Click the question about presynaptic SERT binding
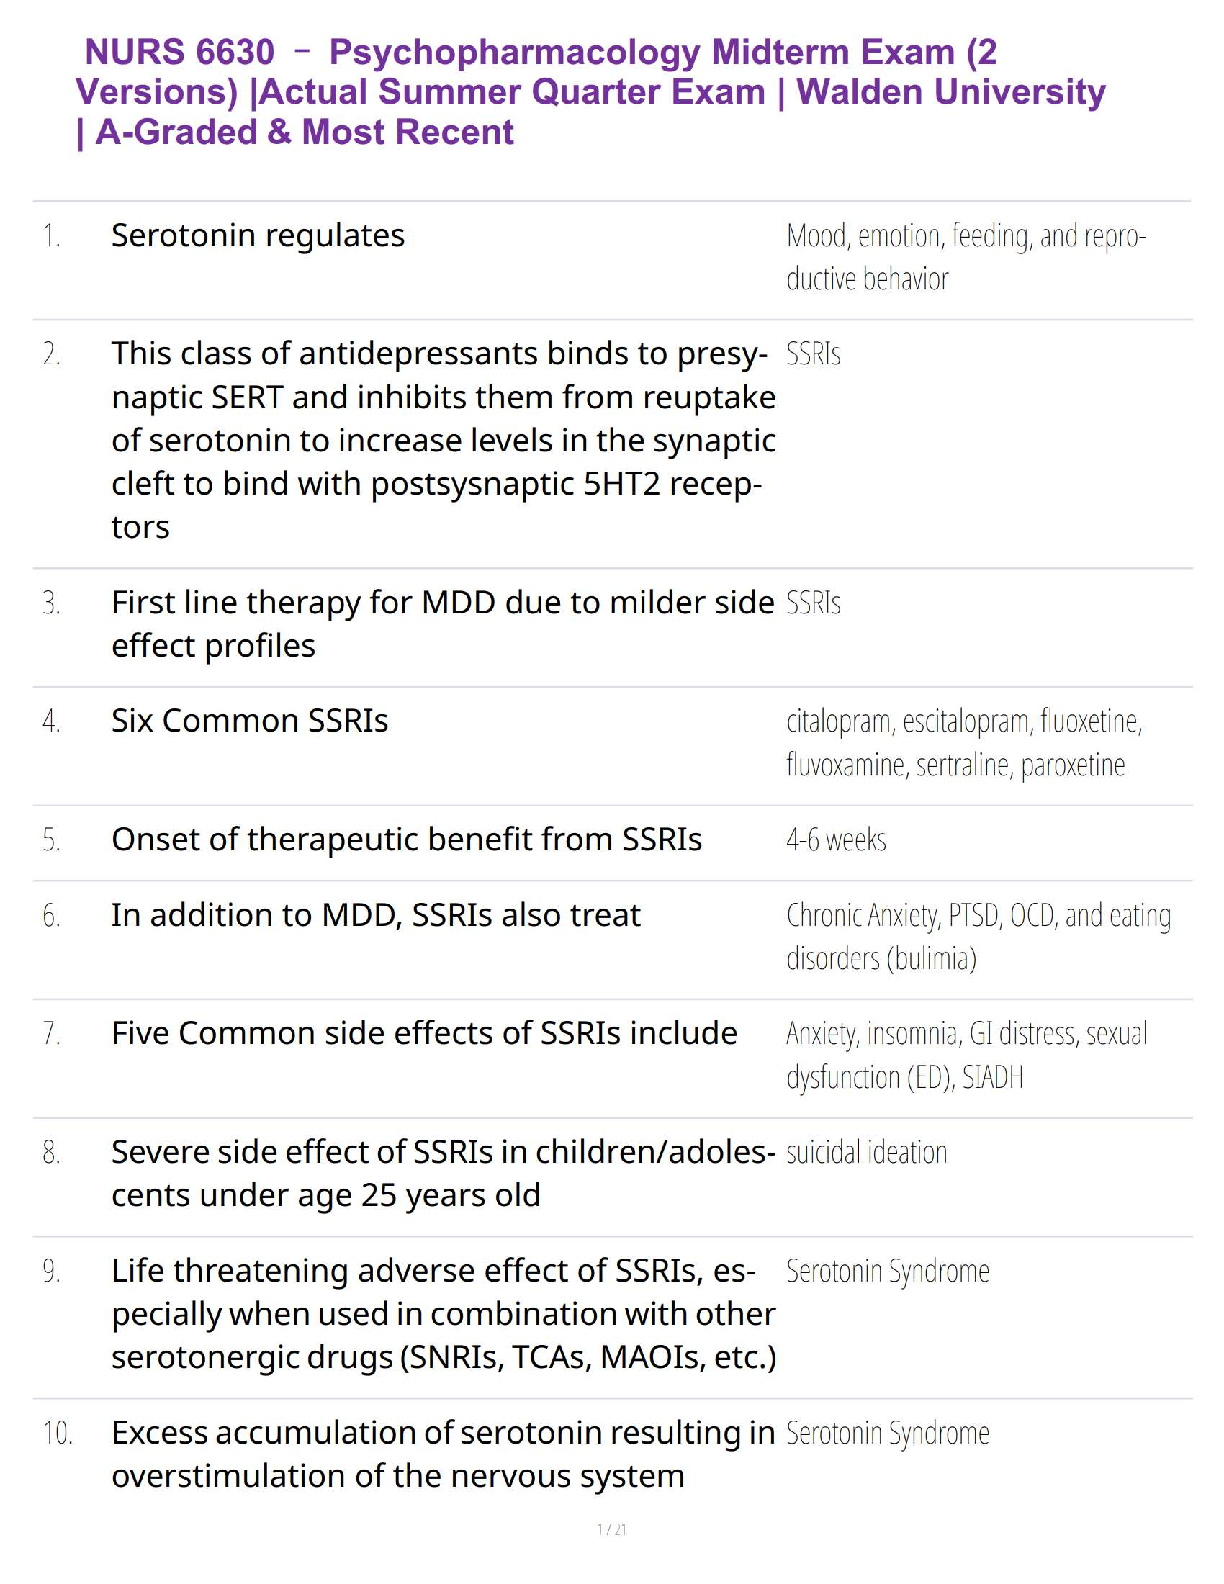The image size is (1224, 1584). [443, 440]
